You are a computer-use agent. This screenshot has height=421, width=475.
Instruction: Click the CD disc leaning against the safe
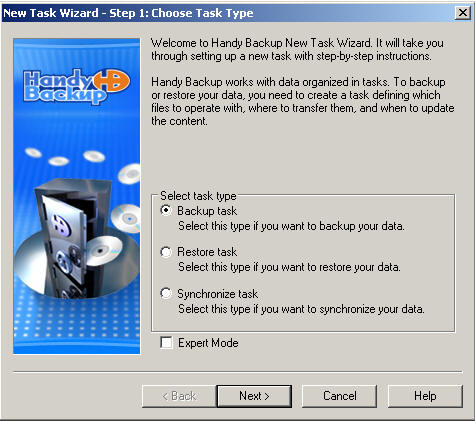[103, 250]
